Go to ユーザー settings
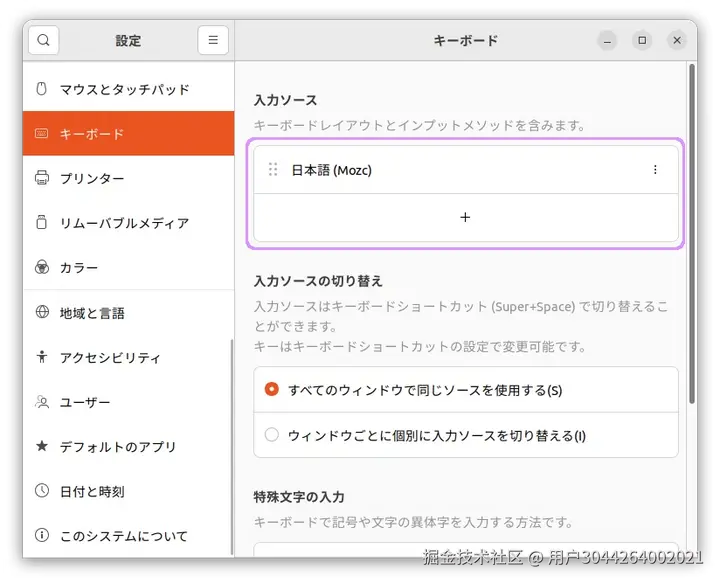 [129, 402]
